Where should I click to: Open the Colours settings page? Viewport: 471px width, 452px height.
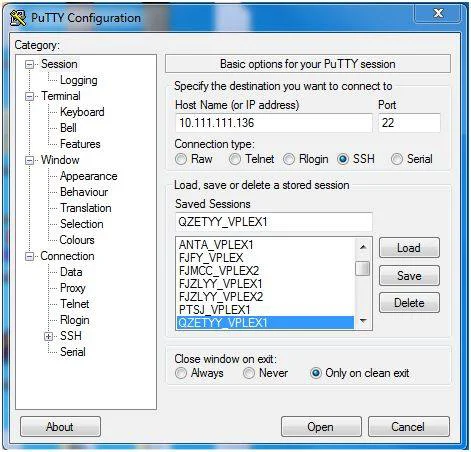[77, 240]
